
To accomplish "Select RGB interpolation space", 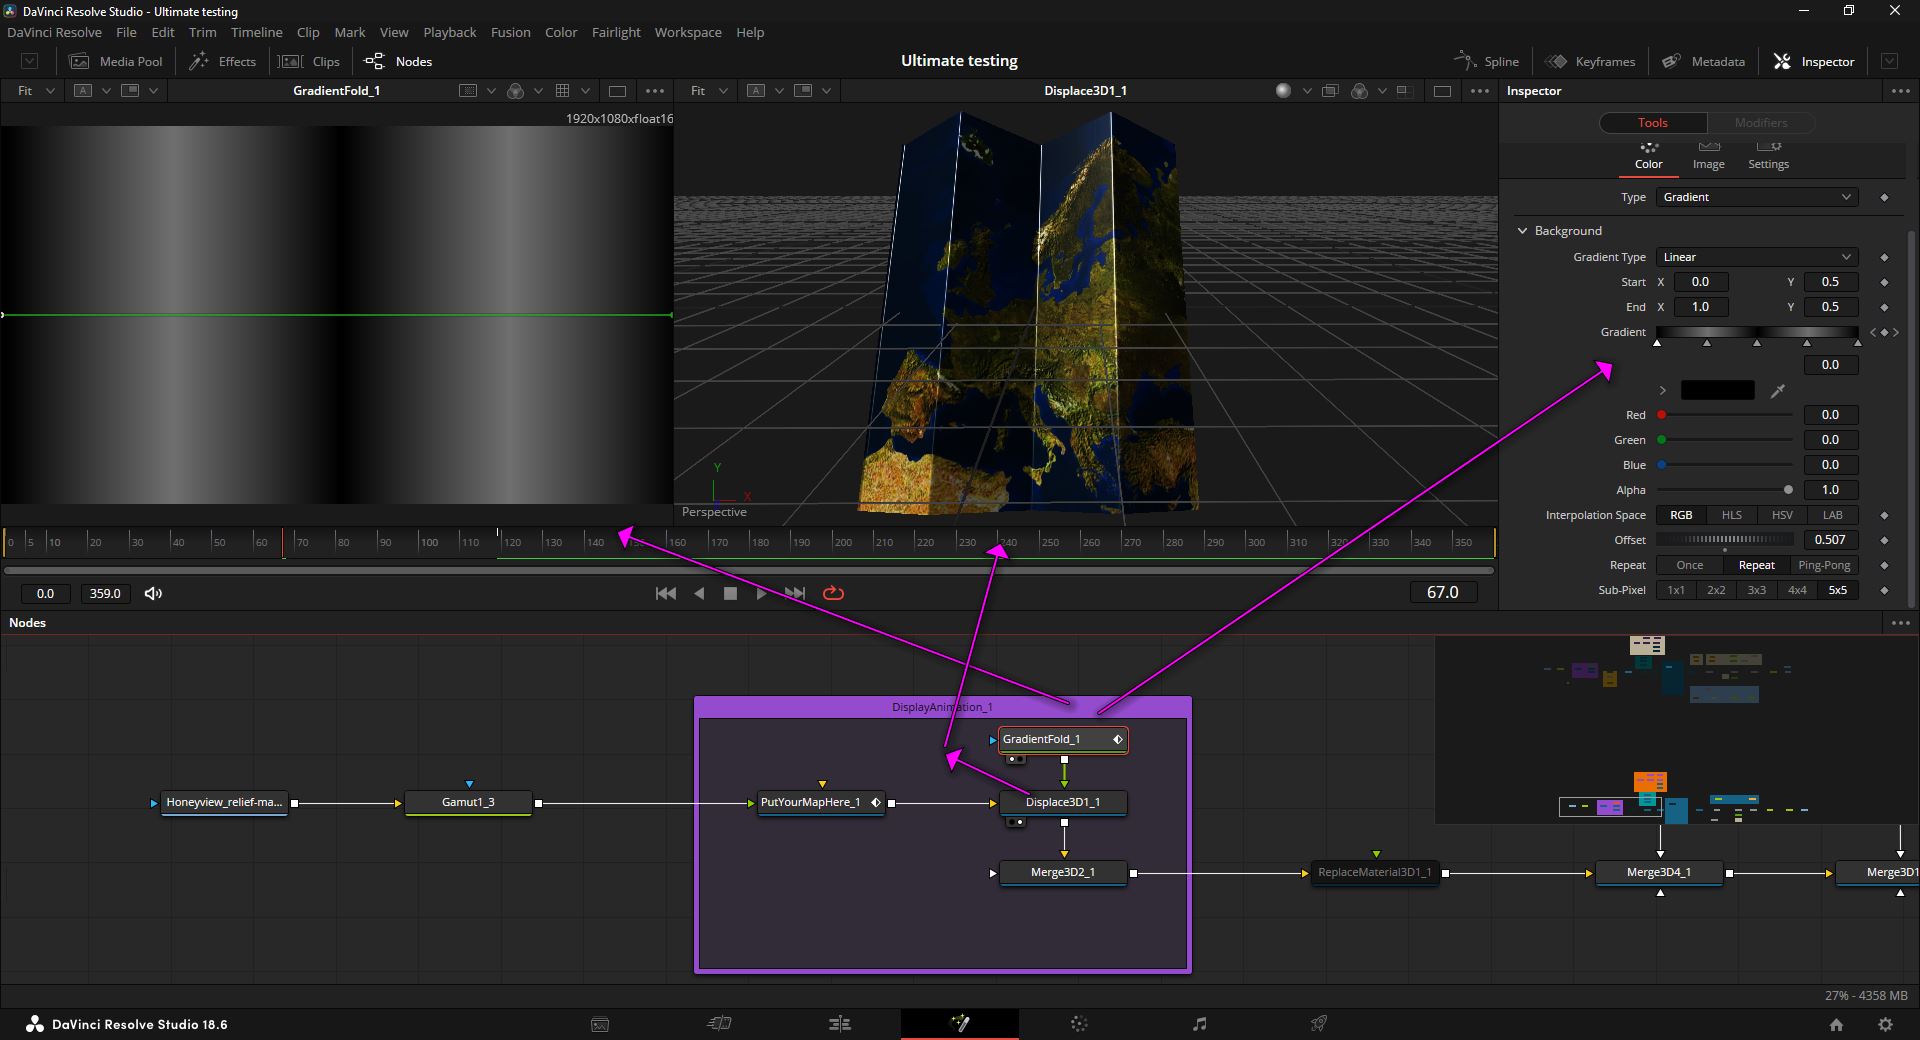I will pyautogui.click(x=1681, y=515).
